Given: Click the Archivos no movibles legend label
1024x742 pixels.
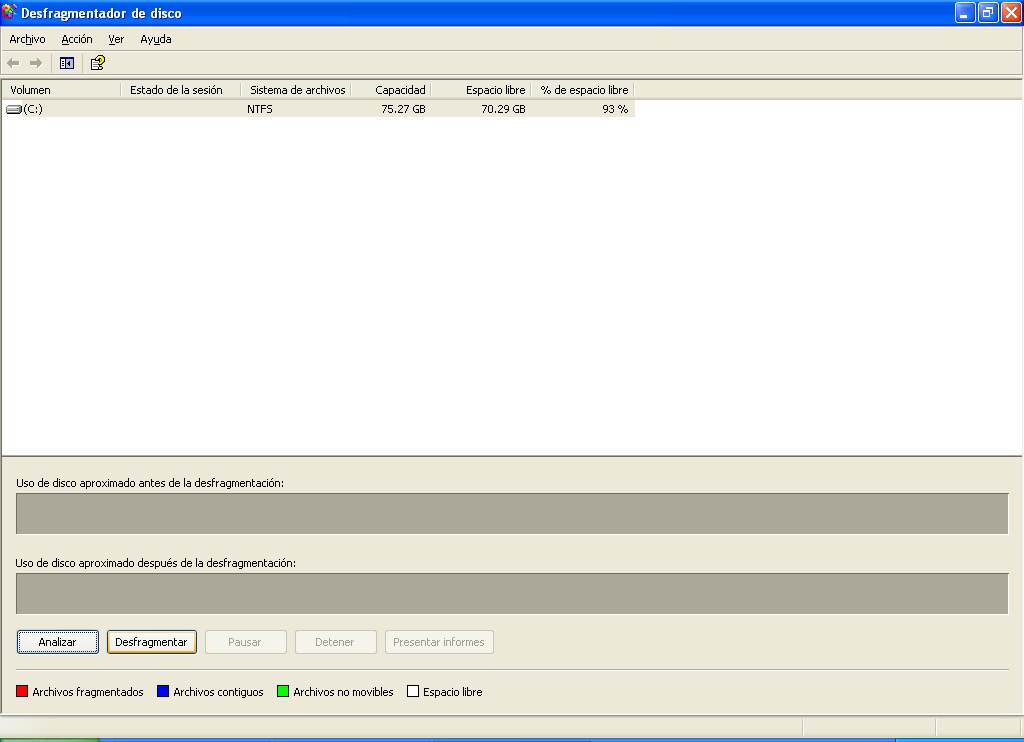Looking at the screenshot, I should point(343,692).
